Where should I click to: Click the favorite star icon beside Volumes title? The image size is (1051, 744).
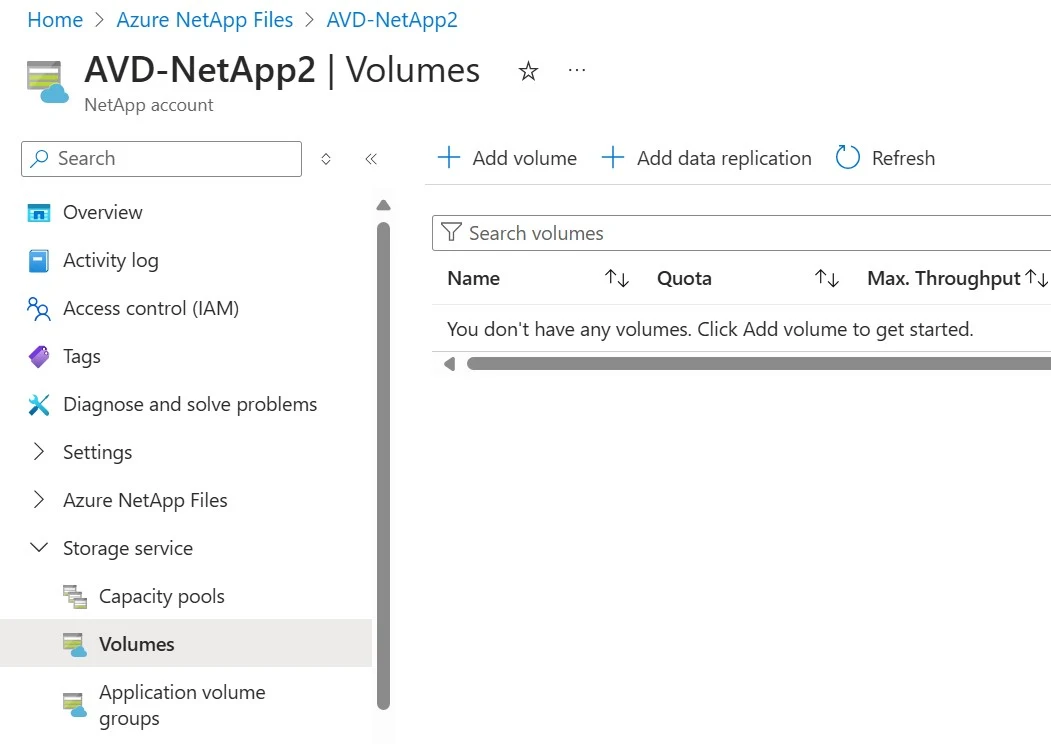point(528,71)
